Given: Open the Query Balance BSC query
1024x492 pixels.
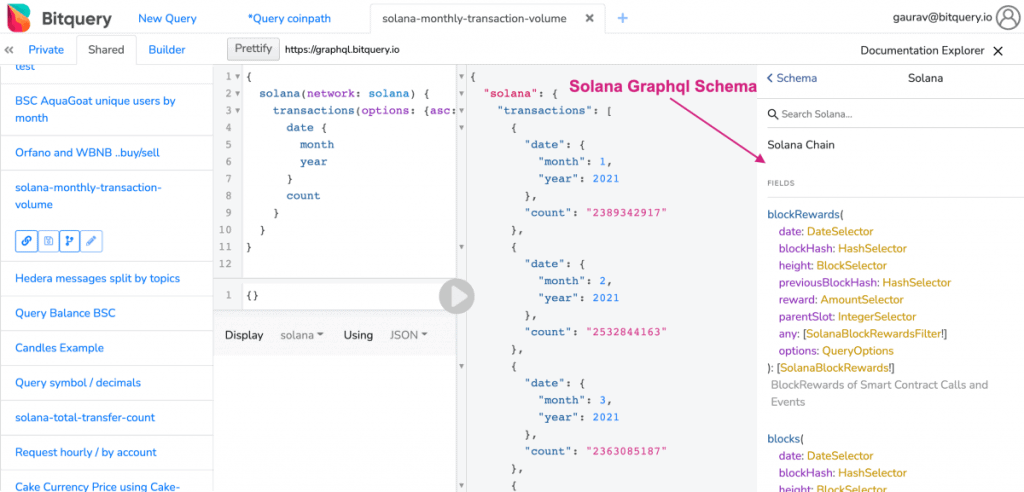Looking at the screenshot, I should tap(65, 313).
